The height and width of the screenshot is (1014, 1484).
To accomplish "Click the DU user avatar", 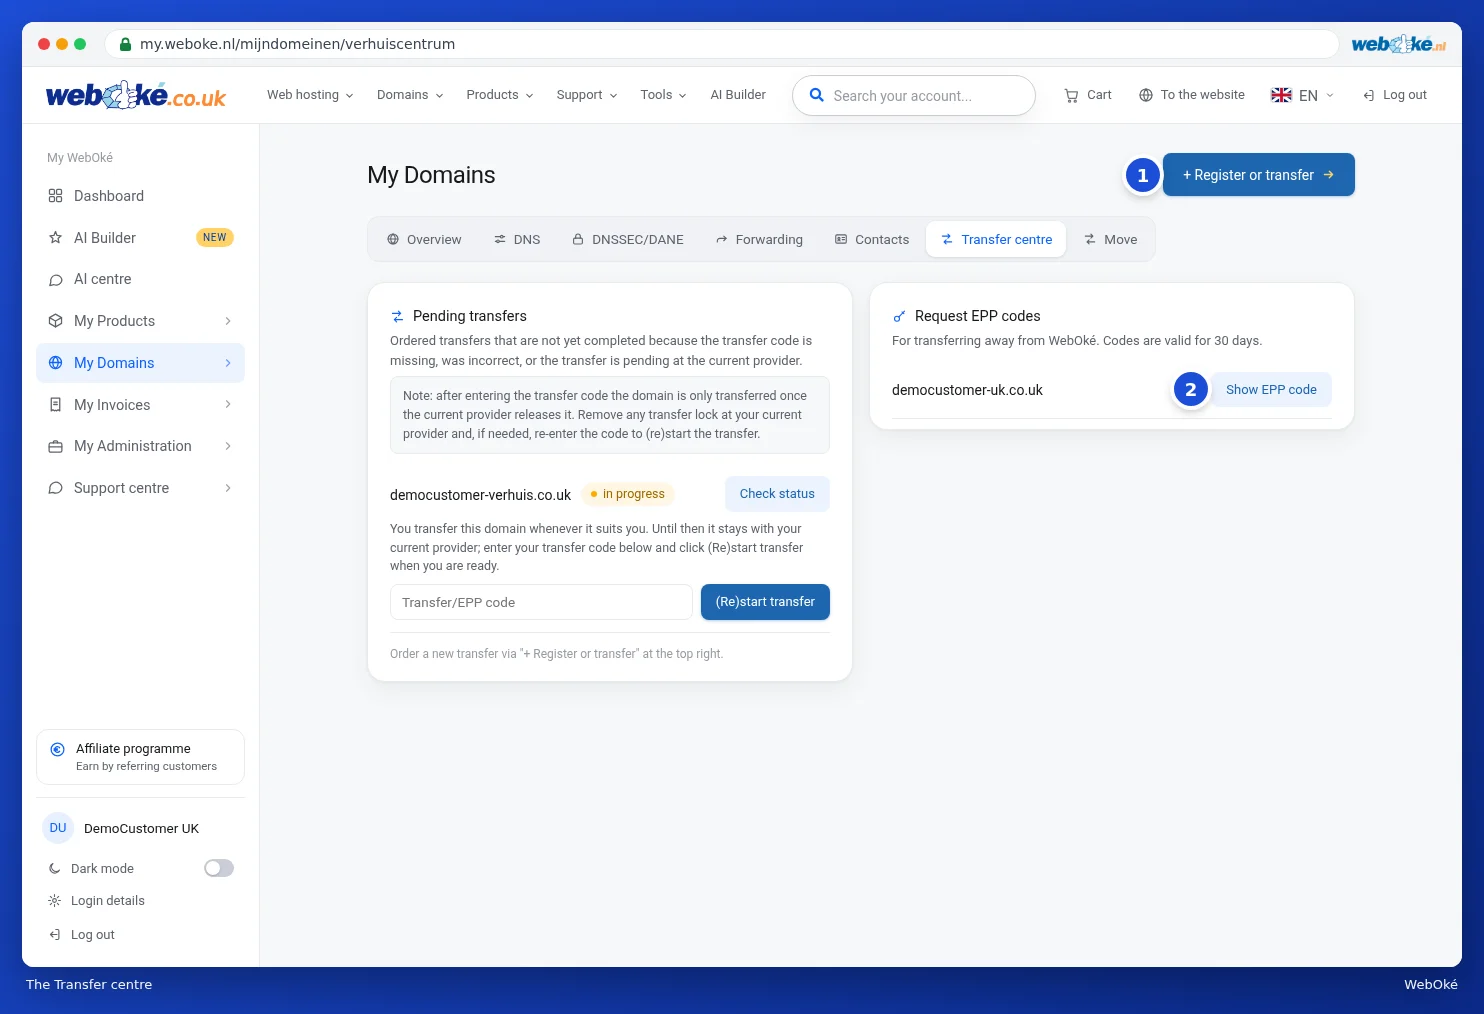I will (x=58, y=828).
